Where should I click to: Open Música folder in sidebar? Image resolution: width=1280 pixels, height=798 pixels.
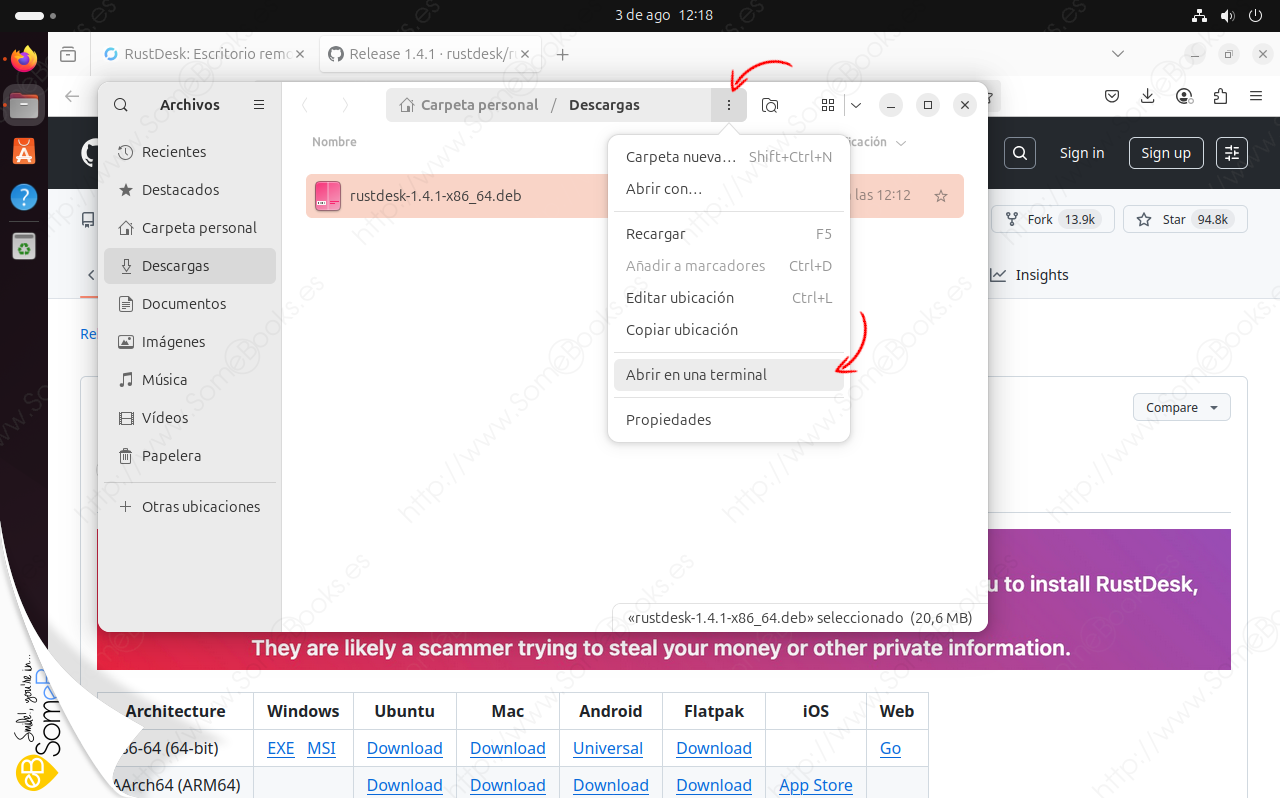(x=190, y=380)
